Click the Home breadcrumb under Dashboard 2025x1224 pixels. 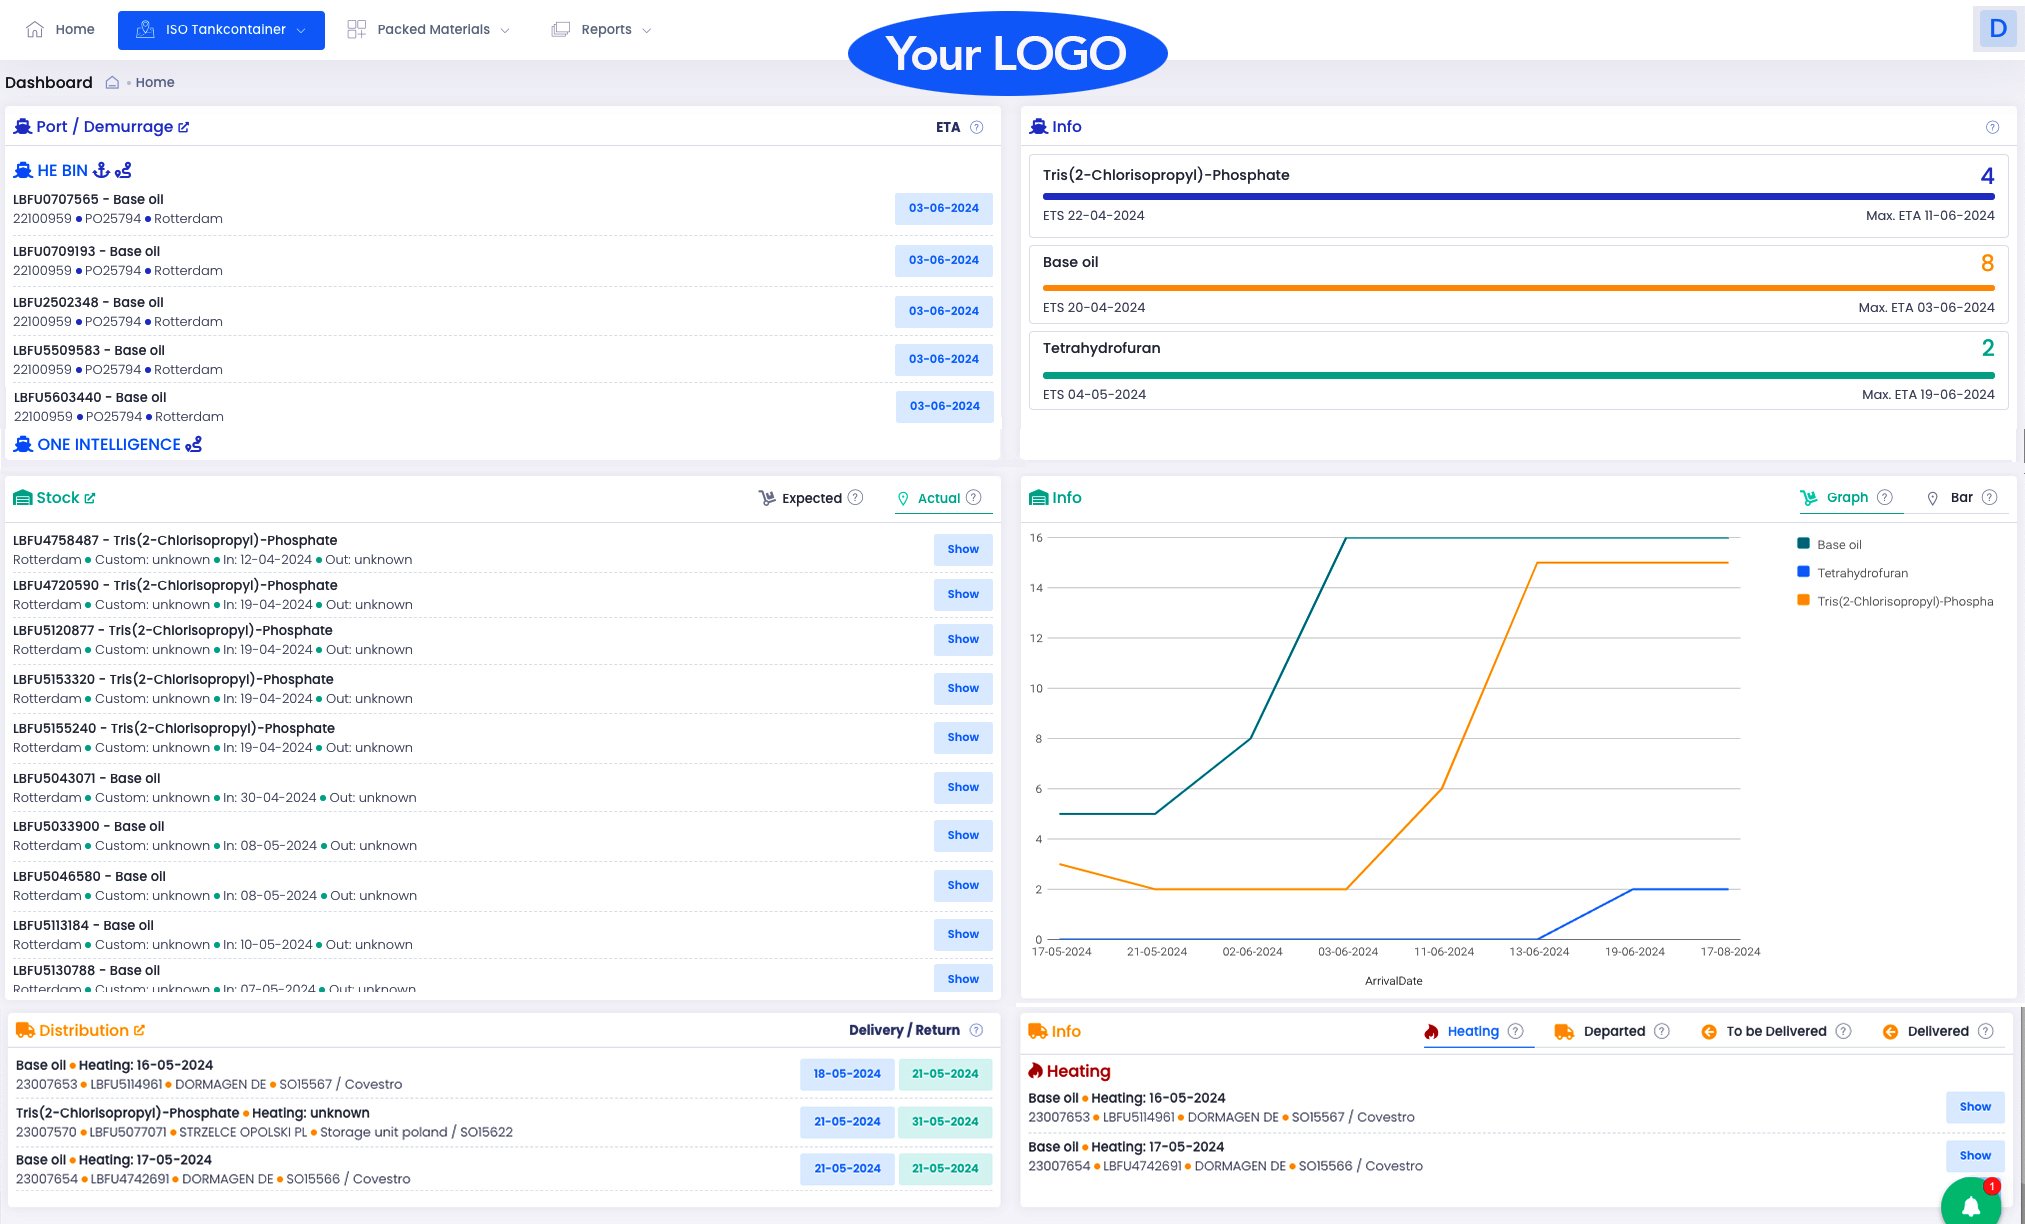(x=156, y=82)
